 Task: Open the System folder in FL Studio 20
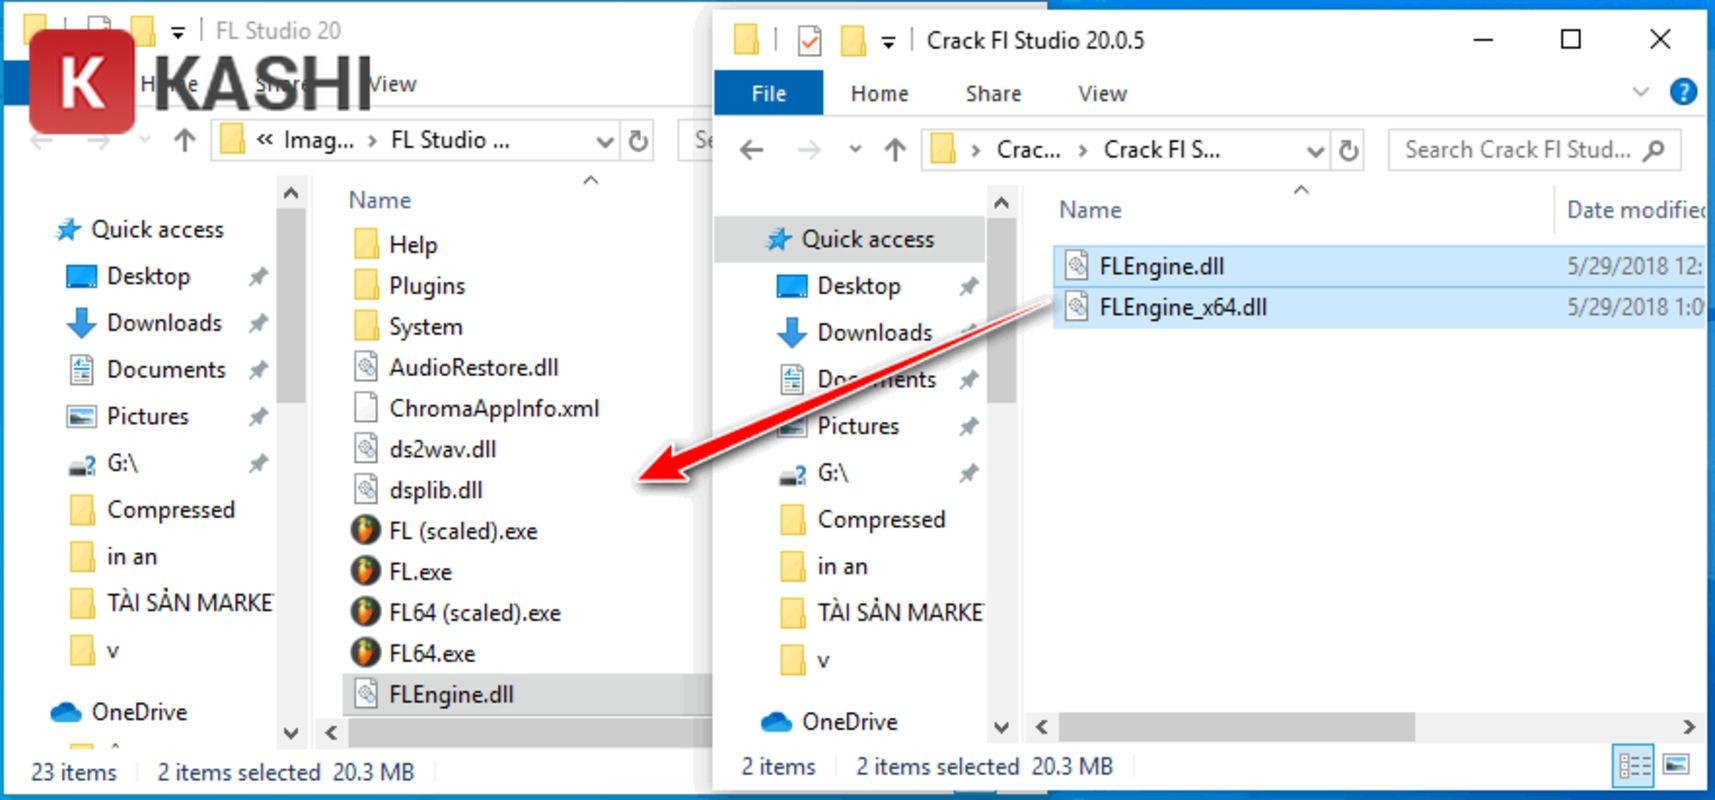426,327
